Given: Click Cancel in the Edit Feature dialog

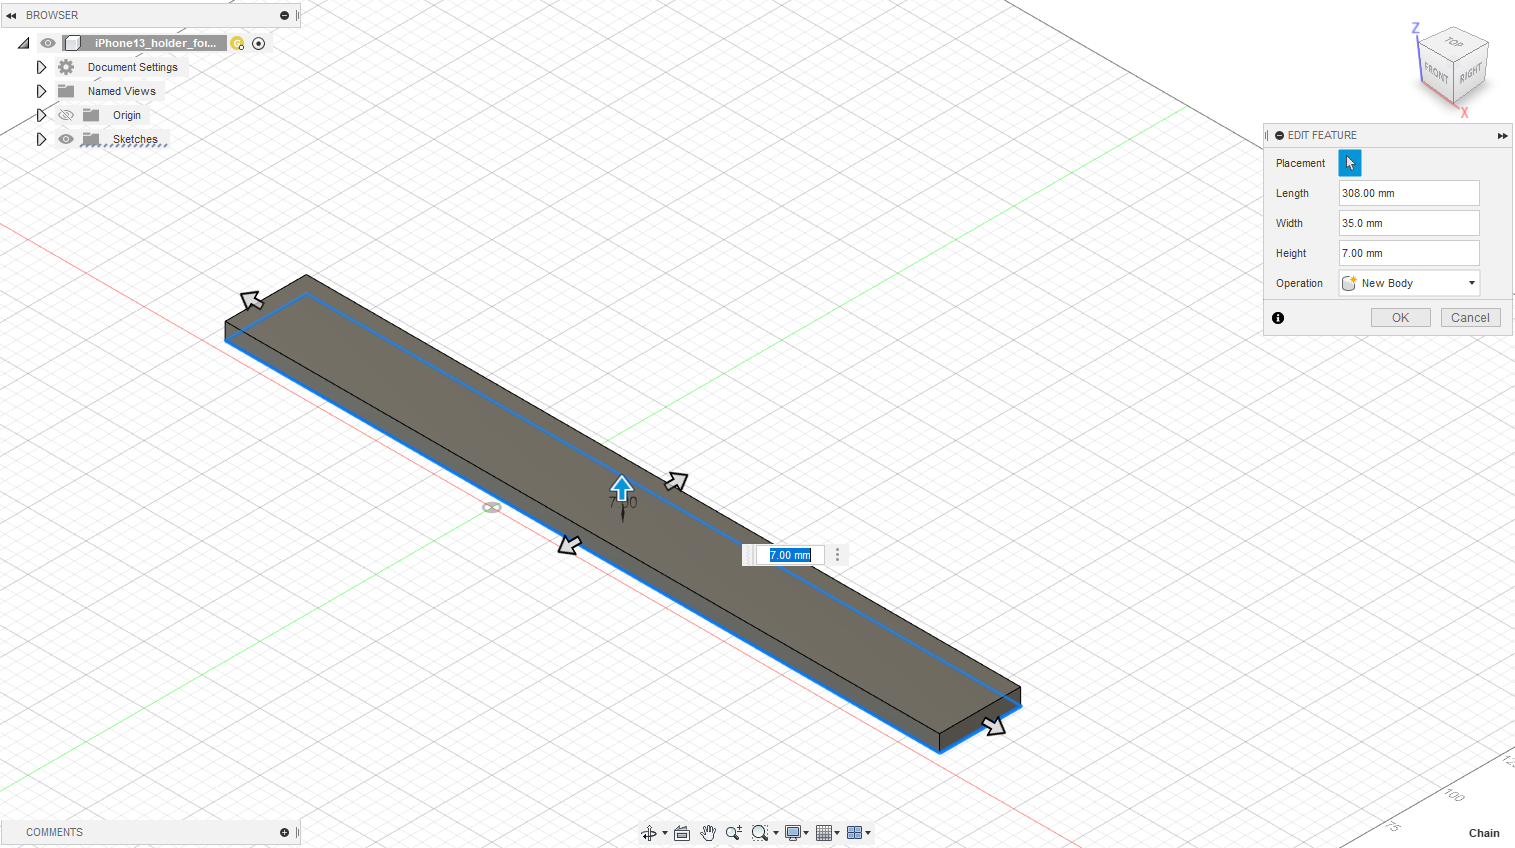Looking at the screenshot, I should tap(1470, 318).
